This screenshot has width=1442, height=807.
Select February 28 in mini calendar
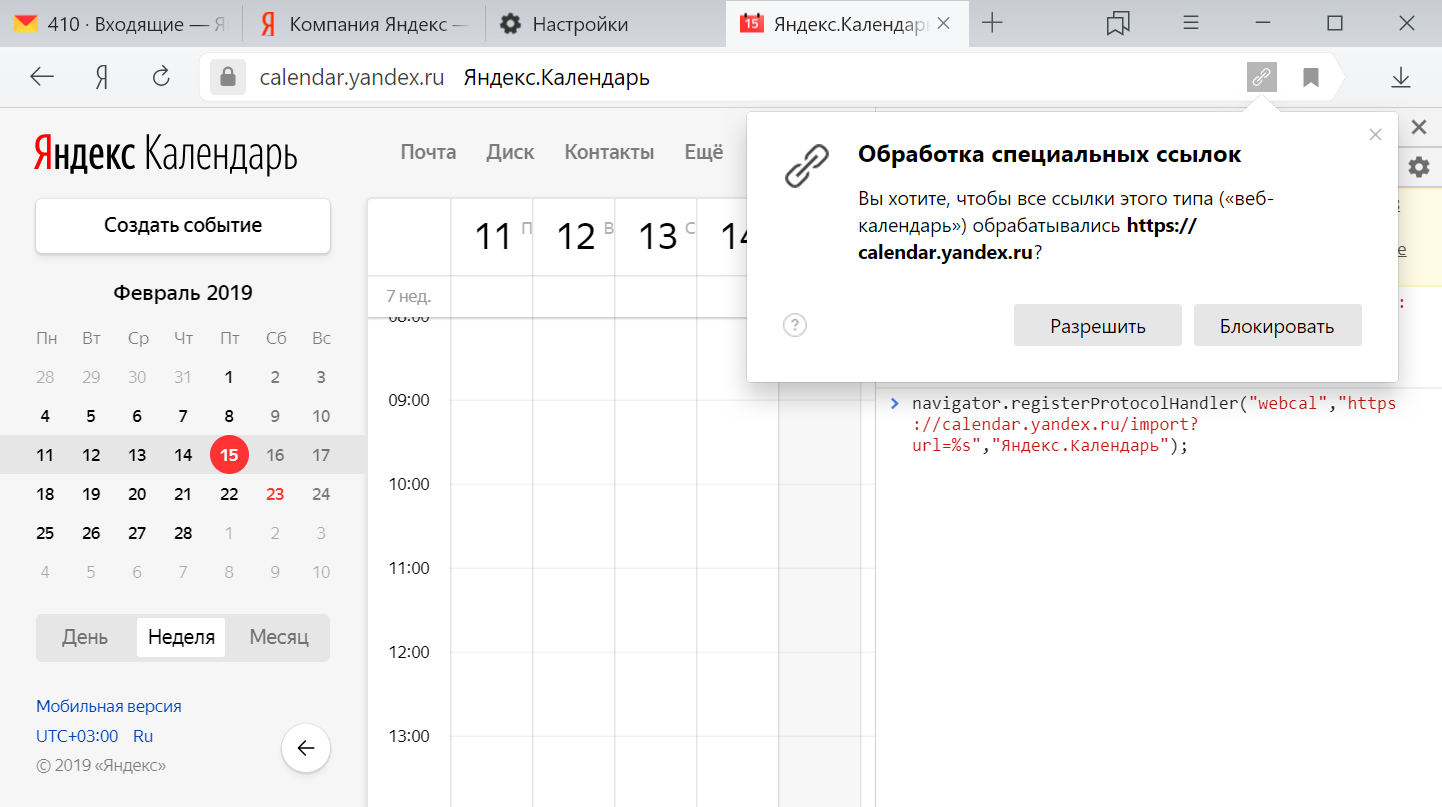pos(183,533)
